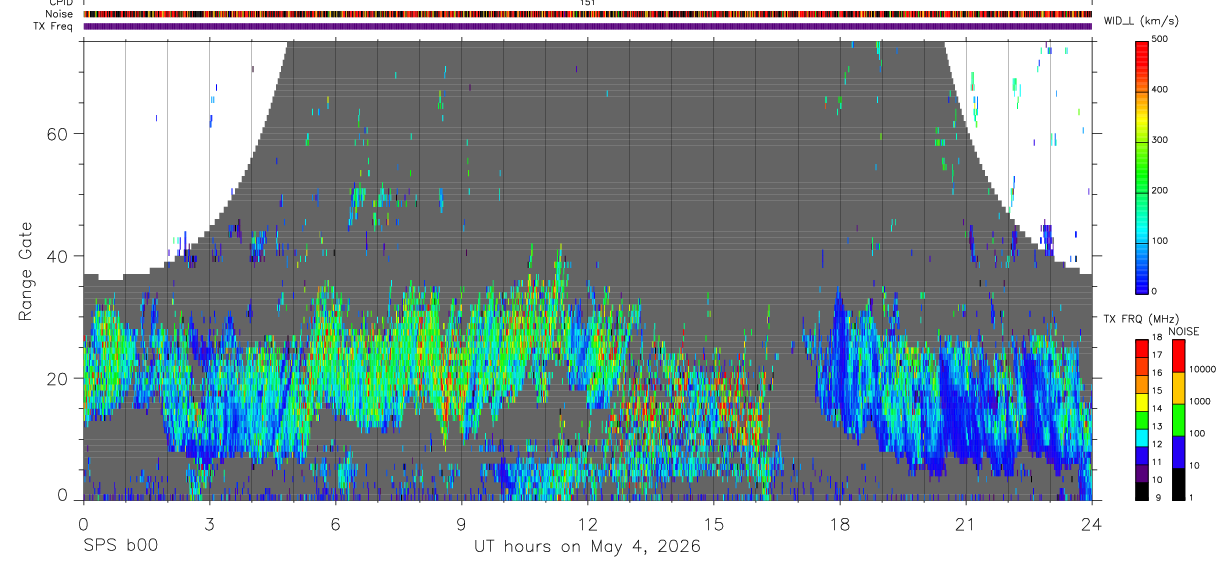Viewport: 1228px width, 567px height.
Task: Click the "TX Freq" strip label at top left
Action: 54,26
